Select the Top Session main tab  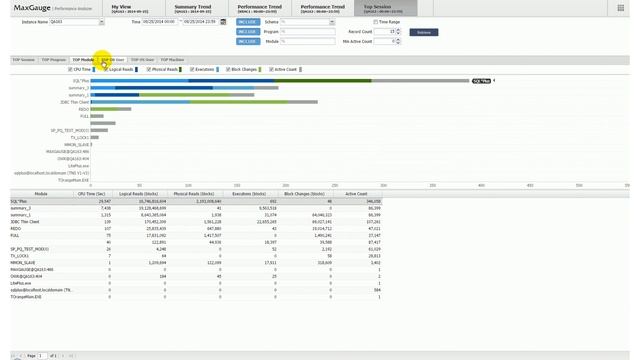click(386, 9)
